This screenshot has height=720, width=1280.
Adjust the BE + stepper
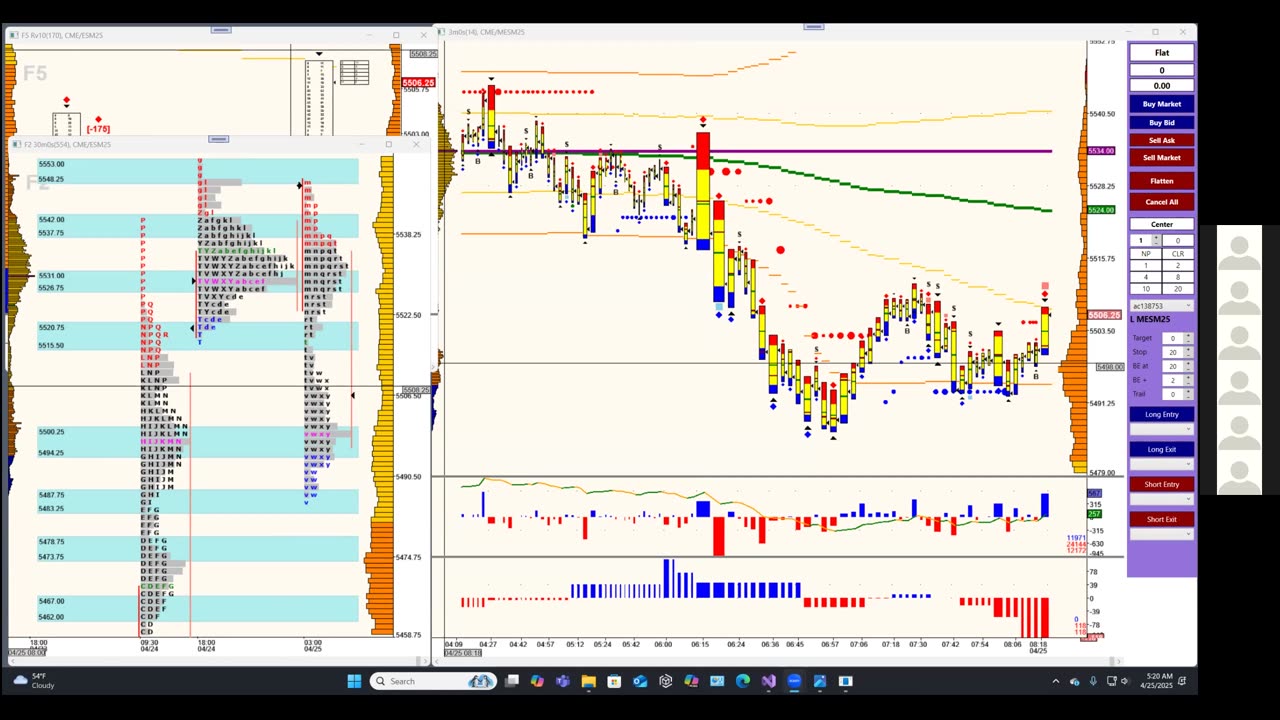(1188, 380)
